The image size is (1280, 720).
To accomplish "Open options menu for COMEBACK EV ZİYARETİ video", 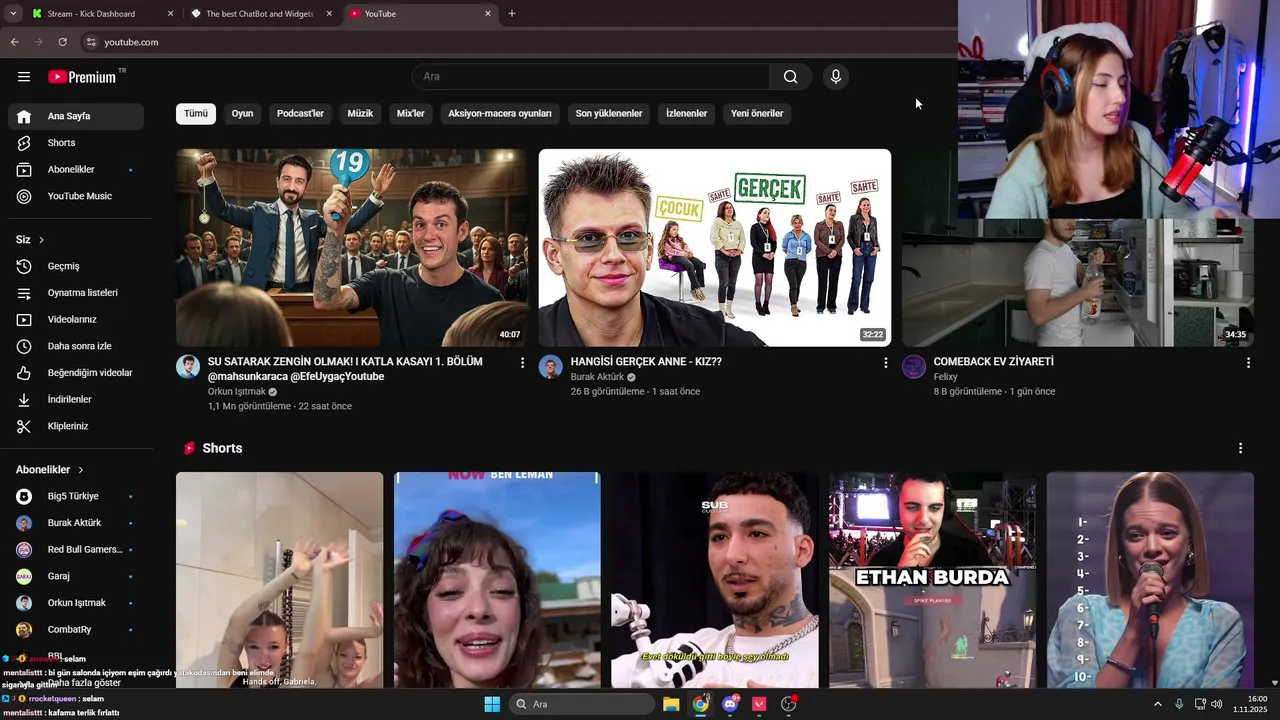I will click(x=1248, y=363).
